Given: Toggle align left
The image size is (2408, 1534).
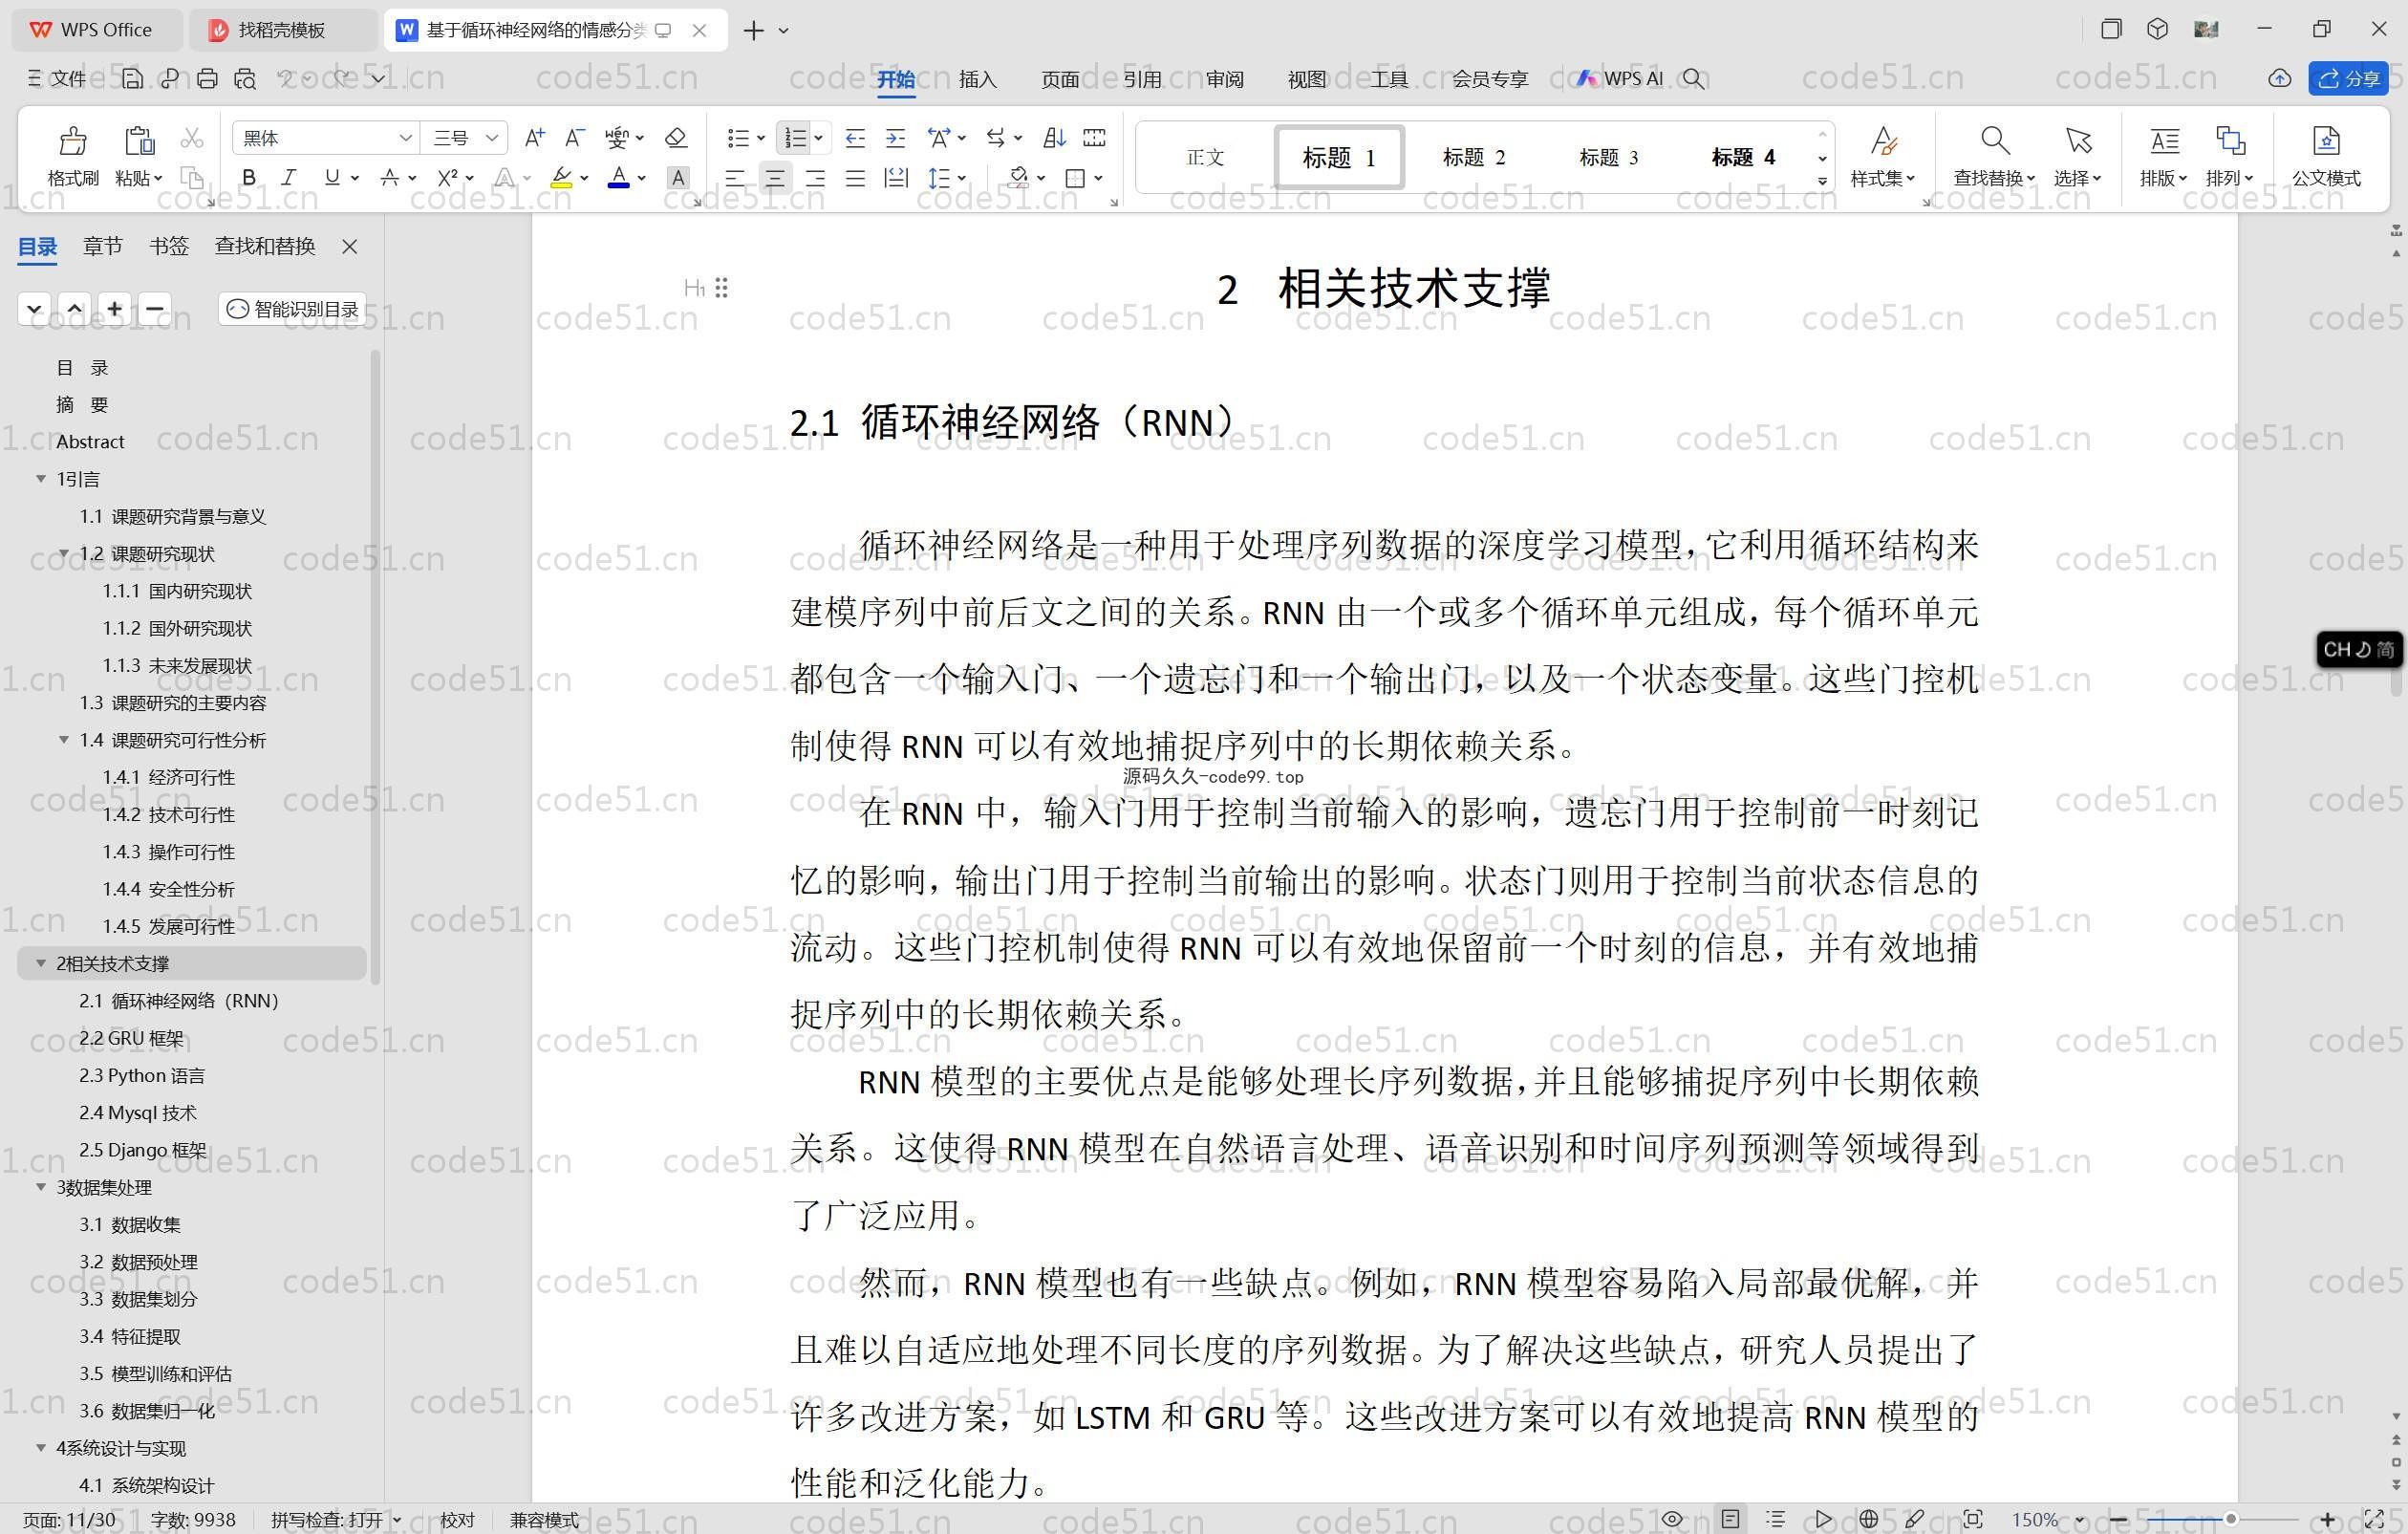Looking at the screenshot, I should tap(734, 179).
